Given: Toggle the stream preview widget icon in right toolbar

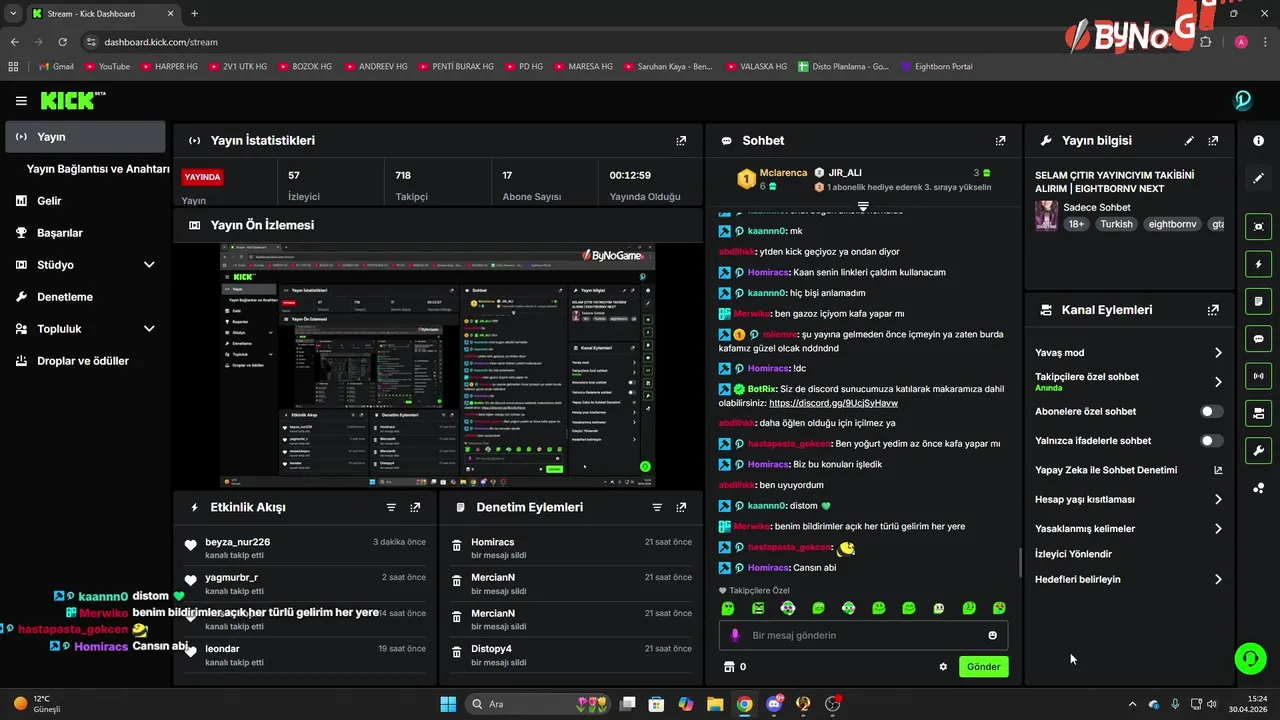Looking at the screenshot, I should 1259,227.
